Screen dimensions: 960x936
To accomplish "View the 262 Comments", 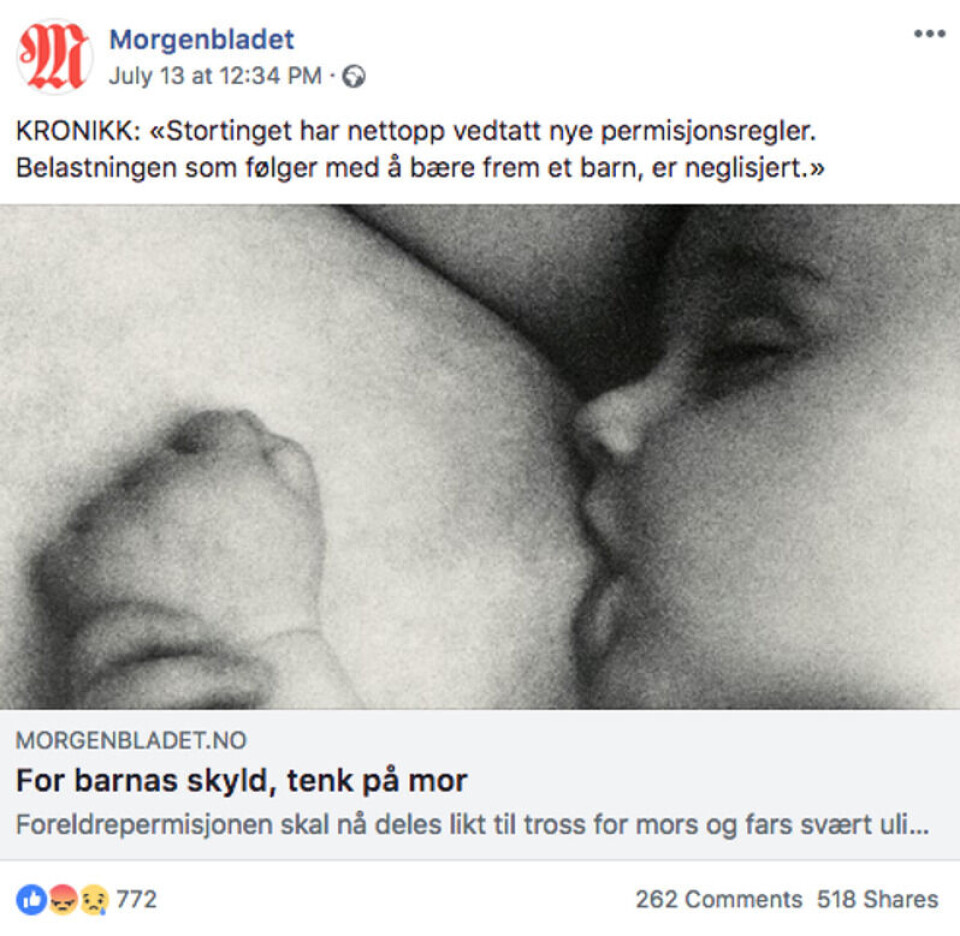I will pos(718,899).
